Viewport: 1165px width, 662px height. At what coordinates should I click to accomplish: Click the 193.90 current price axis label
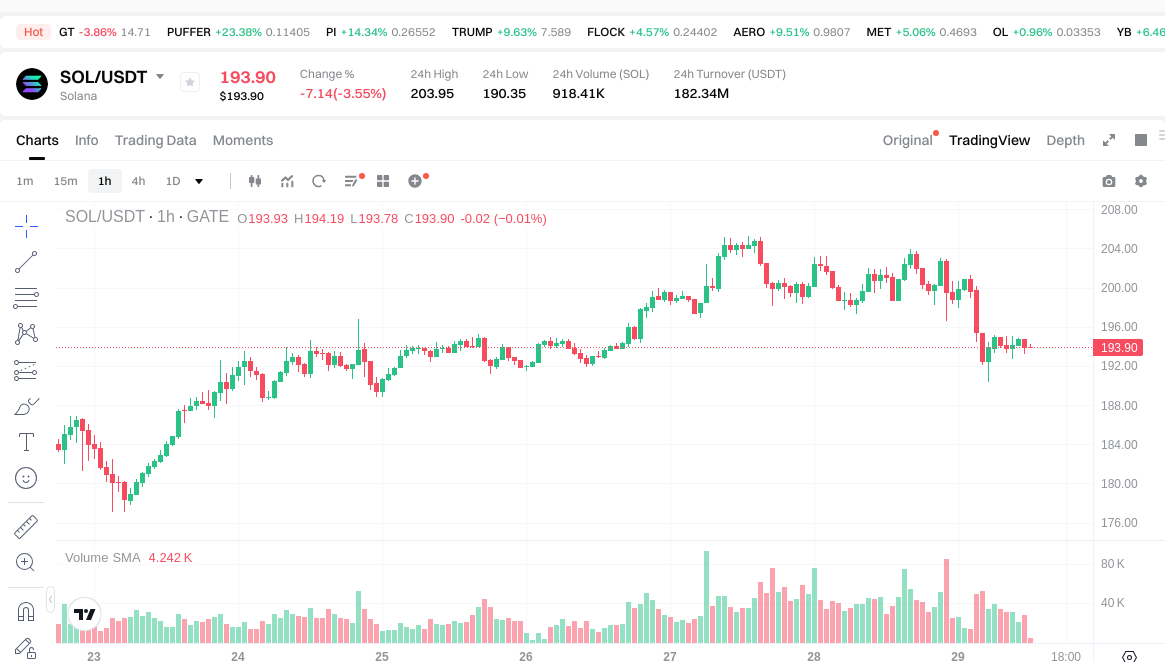pyautogui.click(x=1118, y=348)
